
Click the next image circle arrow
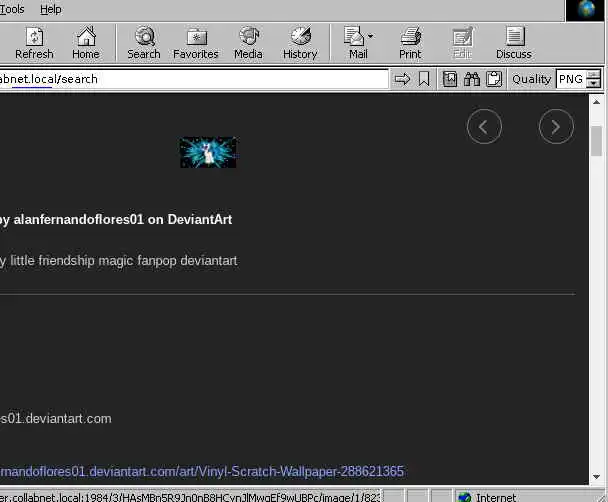556,126
